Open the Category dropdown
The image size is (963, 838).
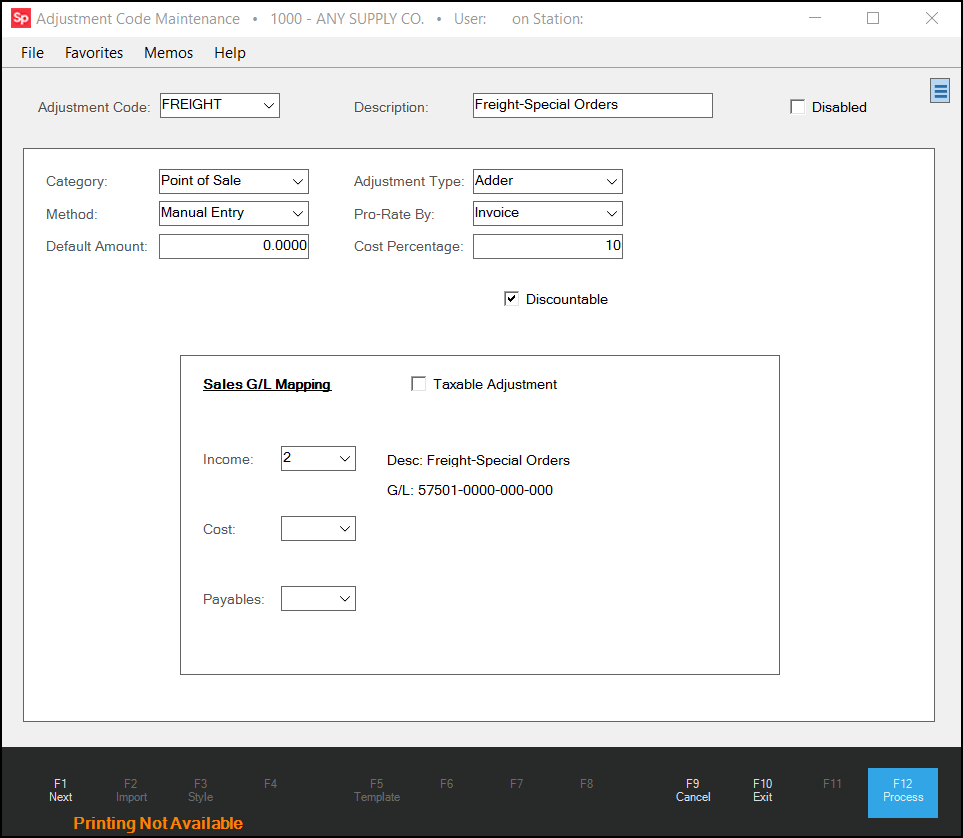tap(298, 181)
